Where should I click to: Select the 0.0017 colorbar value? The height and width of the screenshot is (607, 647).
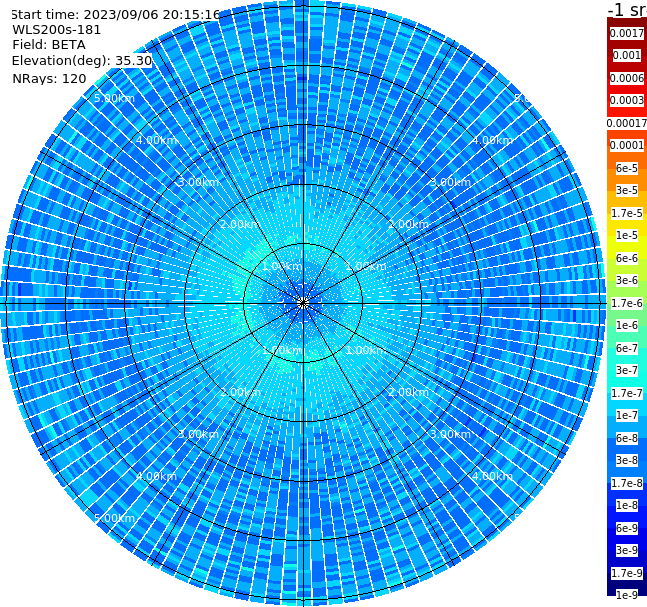coord(627,33)
